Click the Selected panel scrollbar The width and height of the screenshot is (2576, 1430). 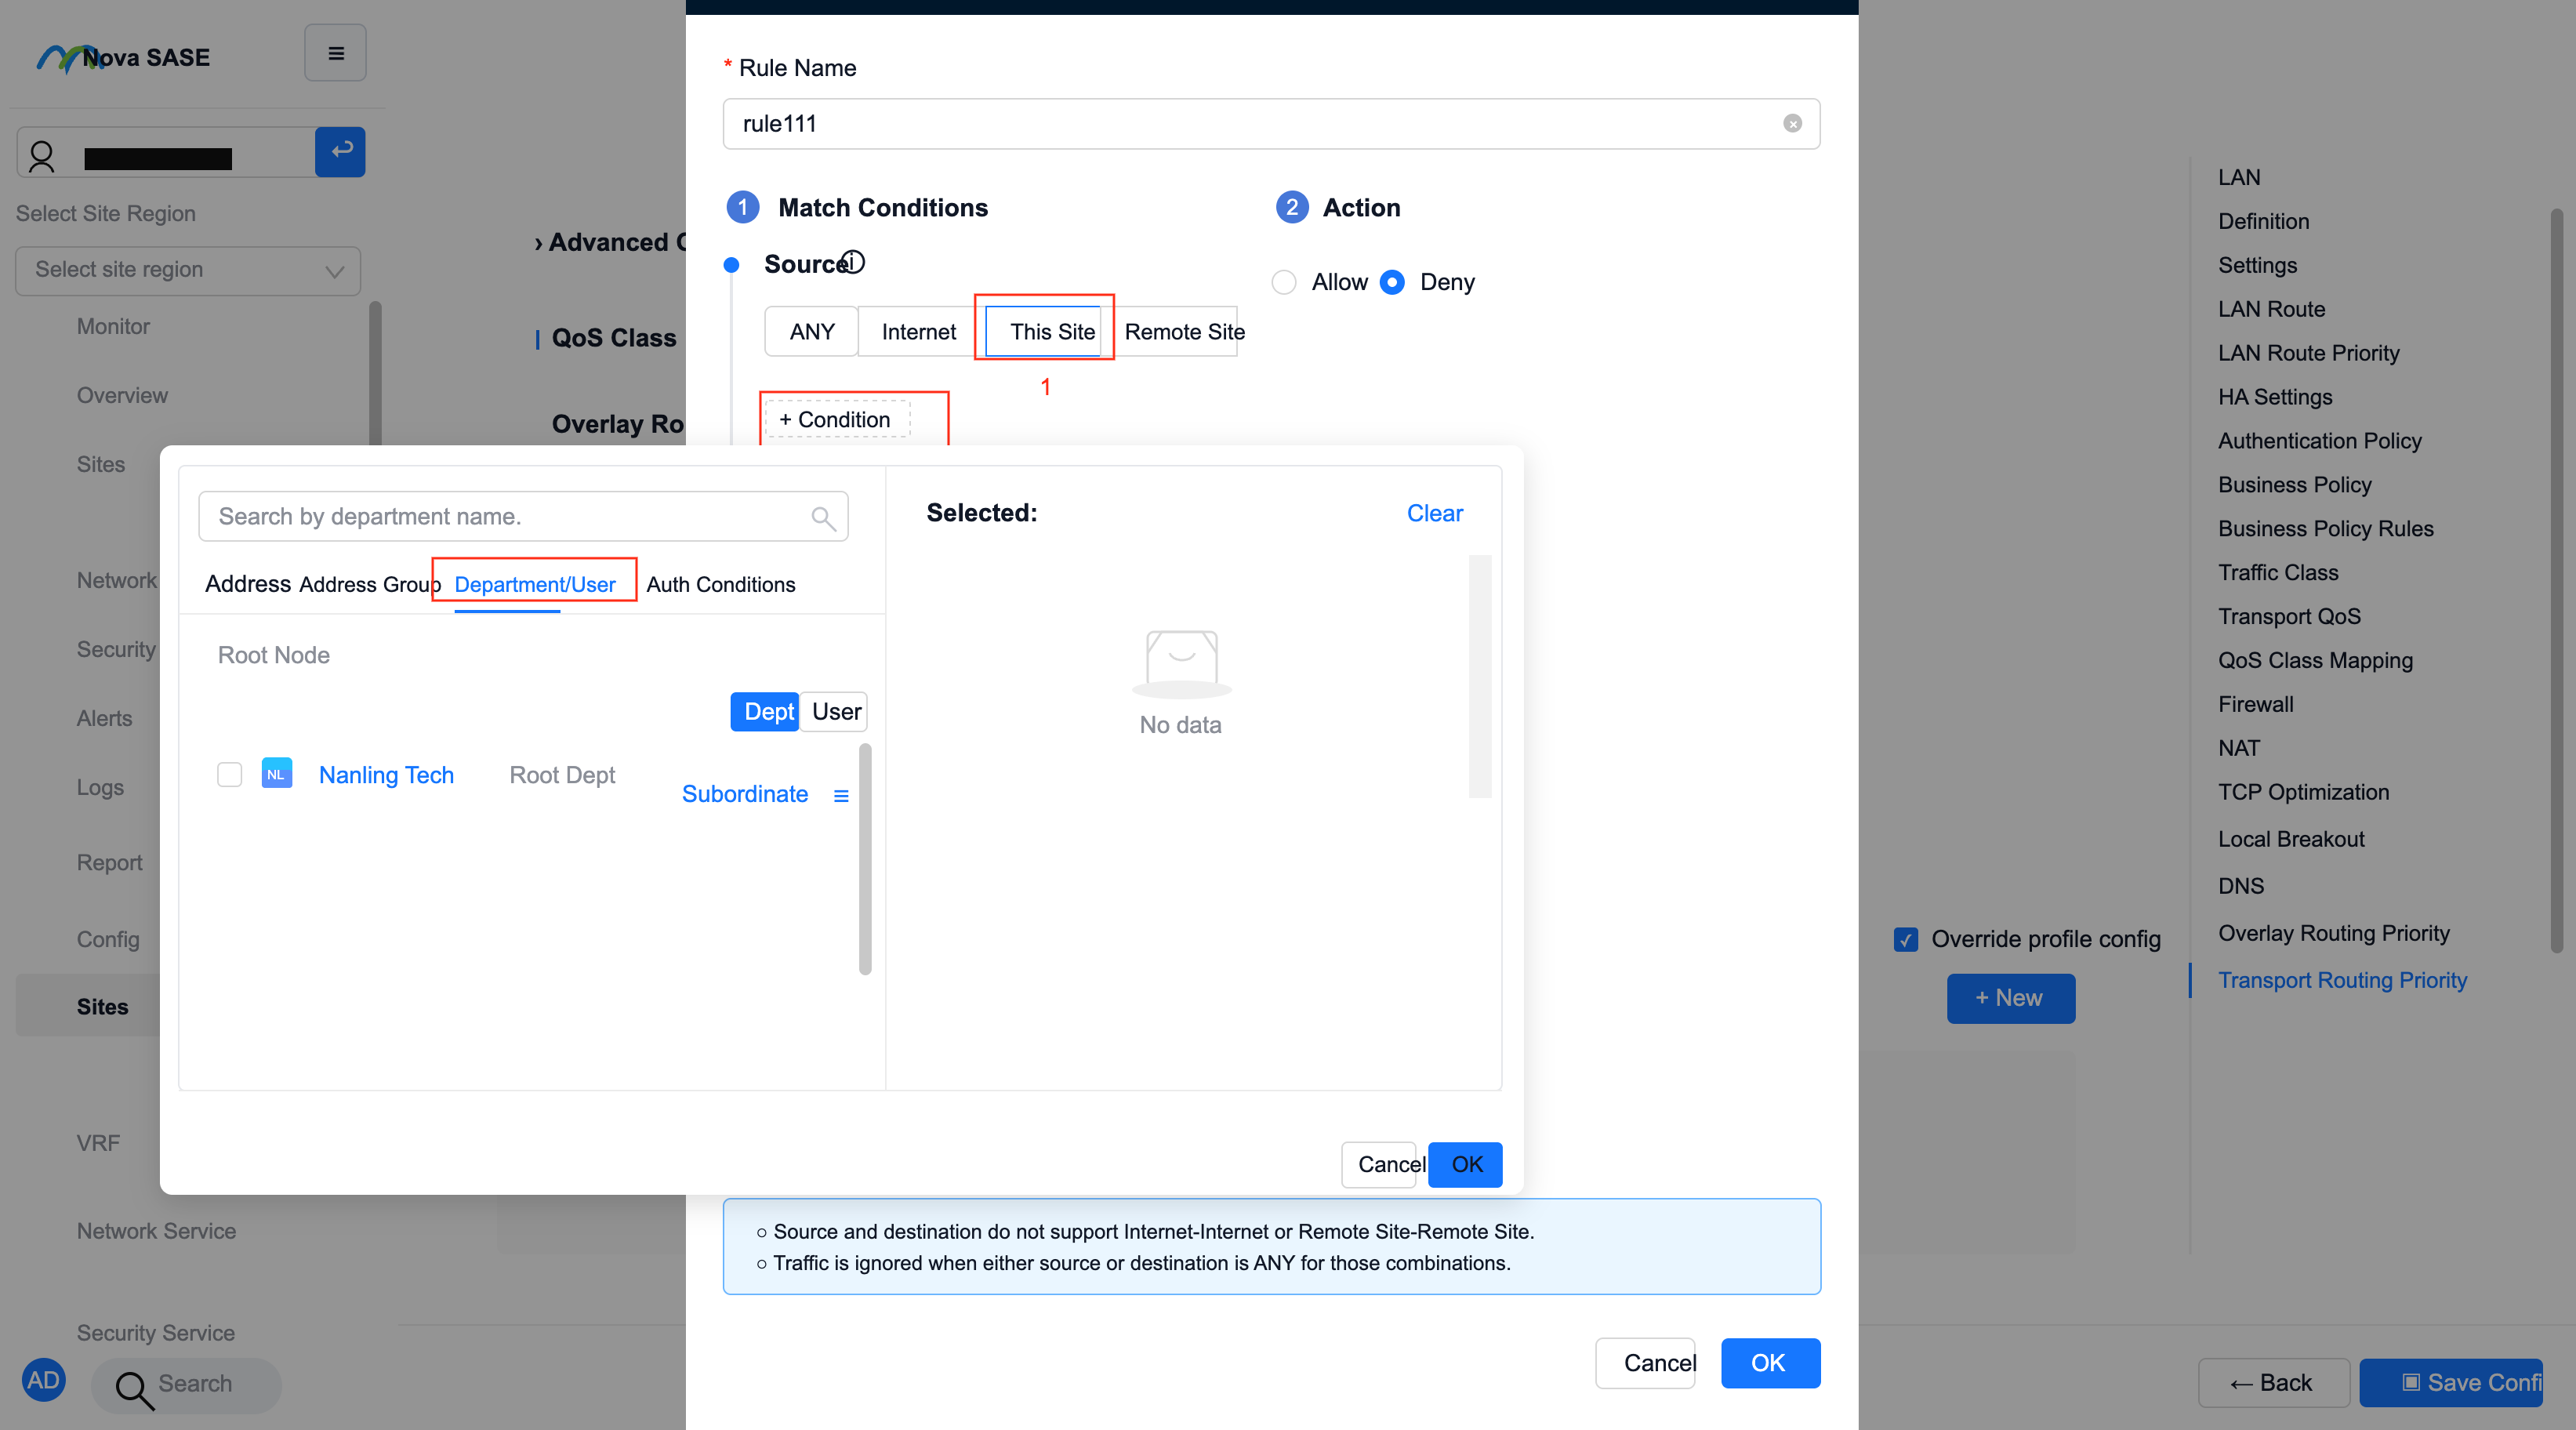pyautogui.click(x=1479, y=677)
